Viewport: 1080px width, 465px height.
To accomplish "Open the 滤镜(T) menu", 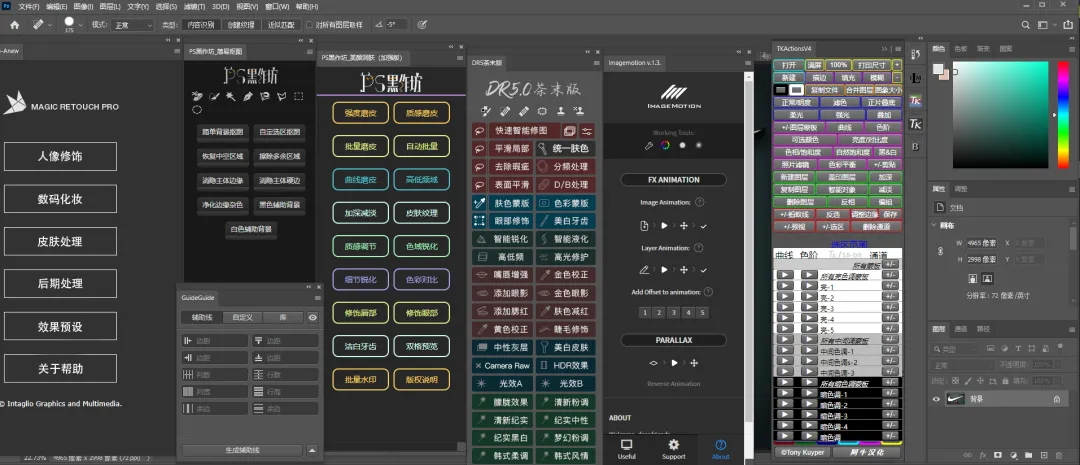I will (x=194, y=6).
